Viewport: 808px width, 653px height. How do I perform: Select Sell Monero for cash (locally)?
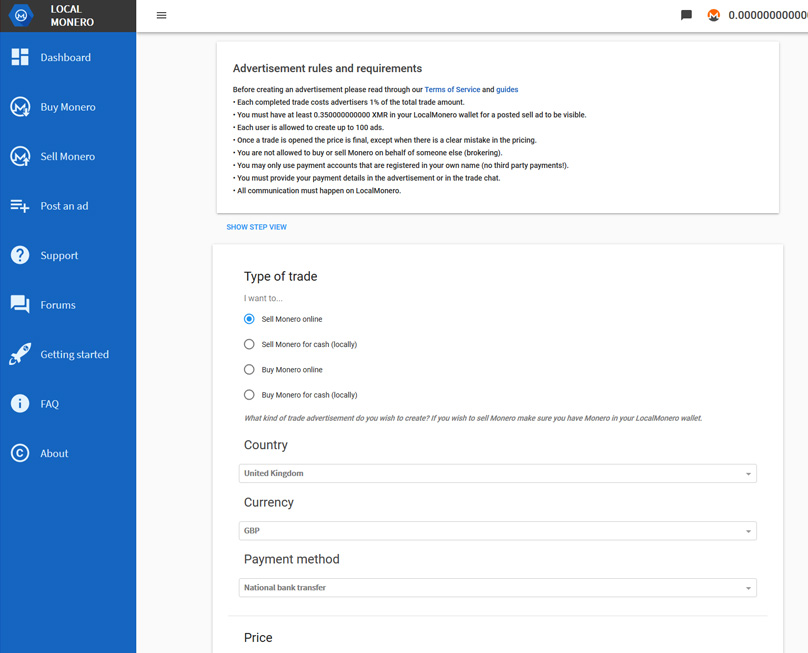pos(249,344)
